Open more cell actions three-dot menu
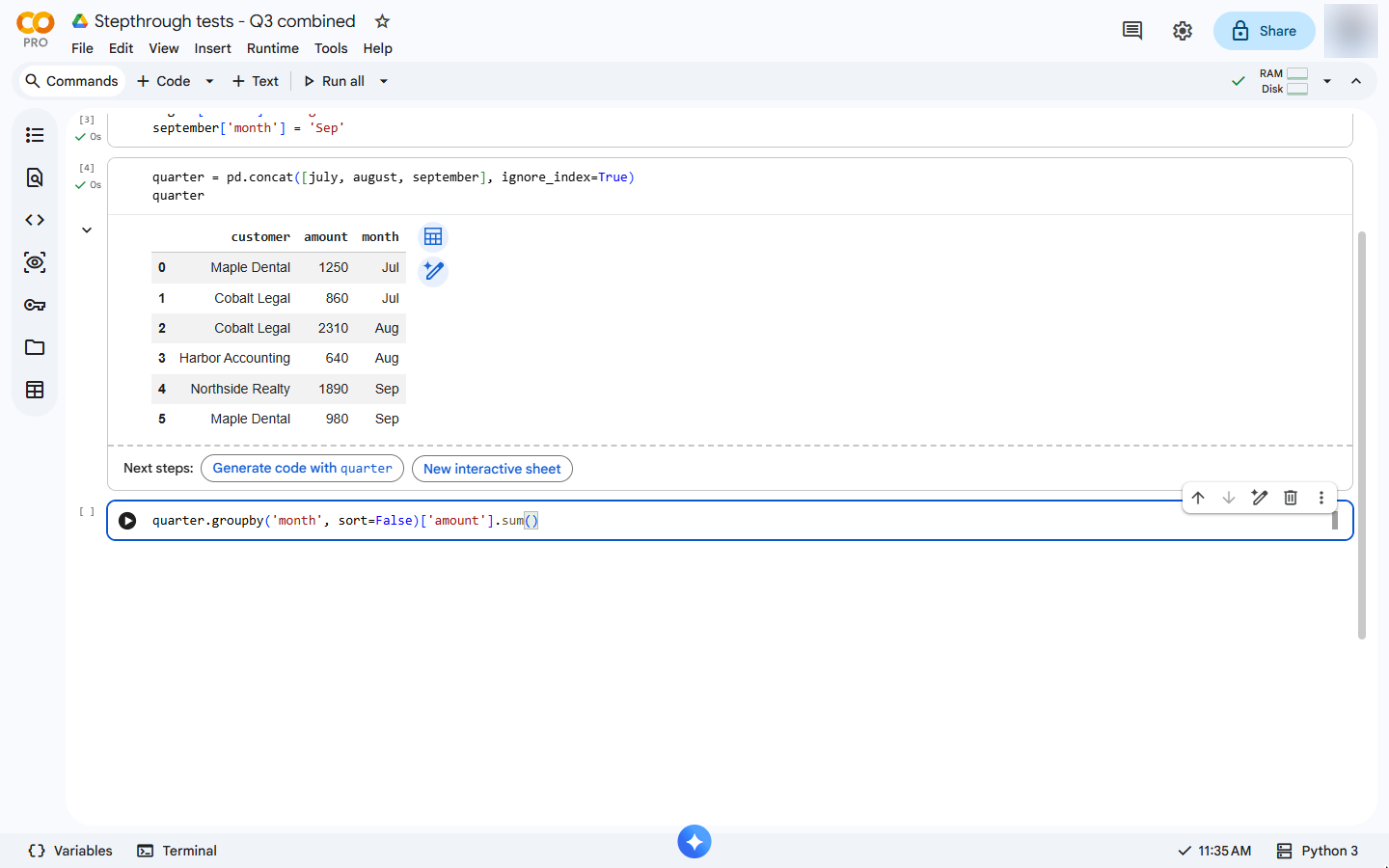The height and width of the screenshot is (868, 1389). (1321, 497)
